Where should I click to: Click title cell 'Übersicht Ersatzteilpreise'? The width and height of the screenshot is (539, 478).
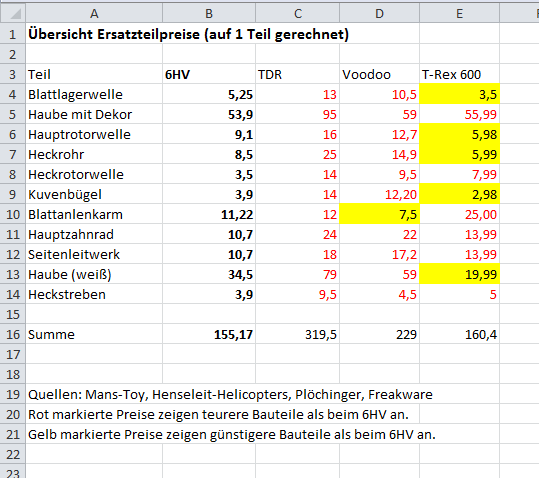coord(188,34)
